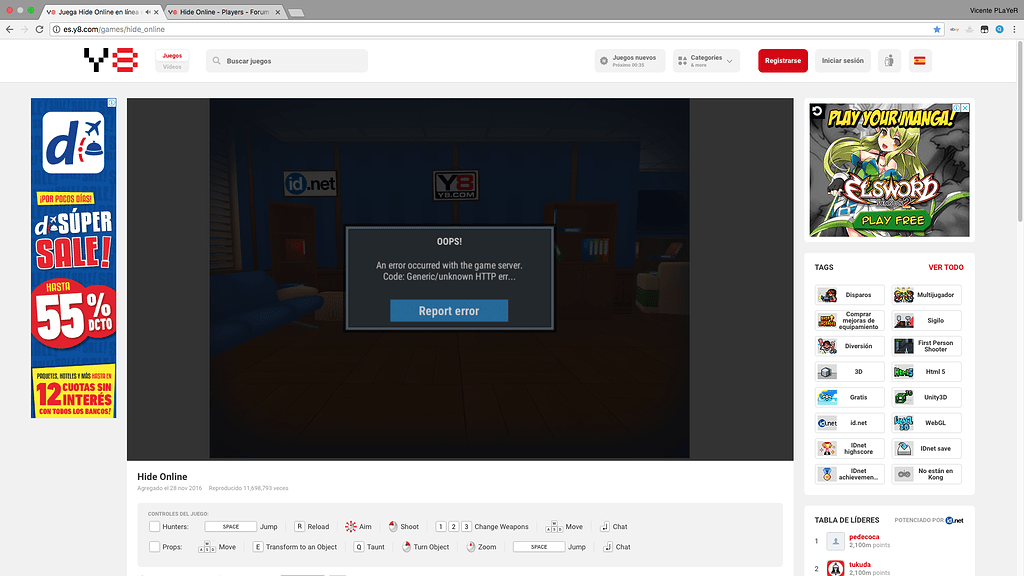Select the First Person Shooter tag icon
Viewport: 1024px width, 576px height.
(x=903, y=346)
